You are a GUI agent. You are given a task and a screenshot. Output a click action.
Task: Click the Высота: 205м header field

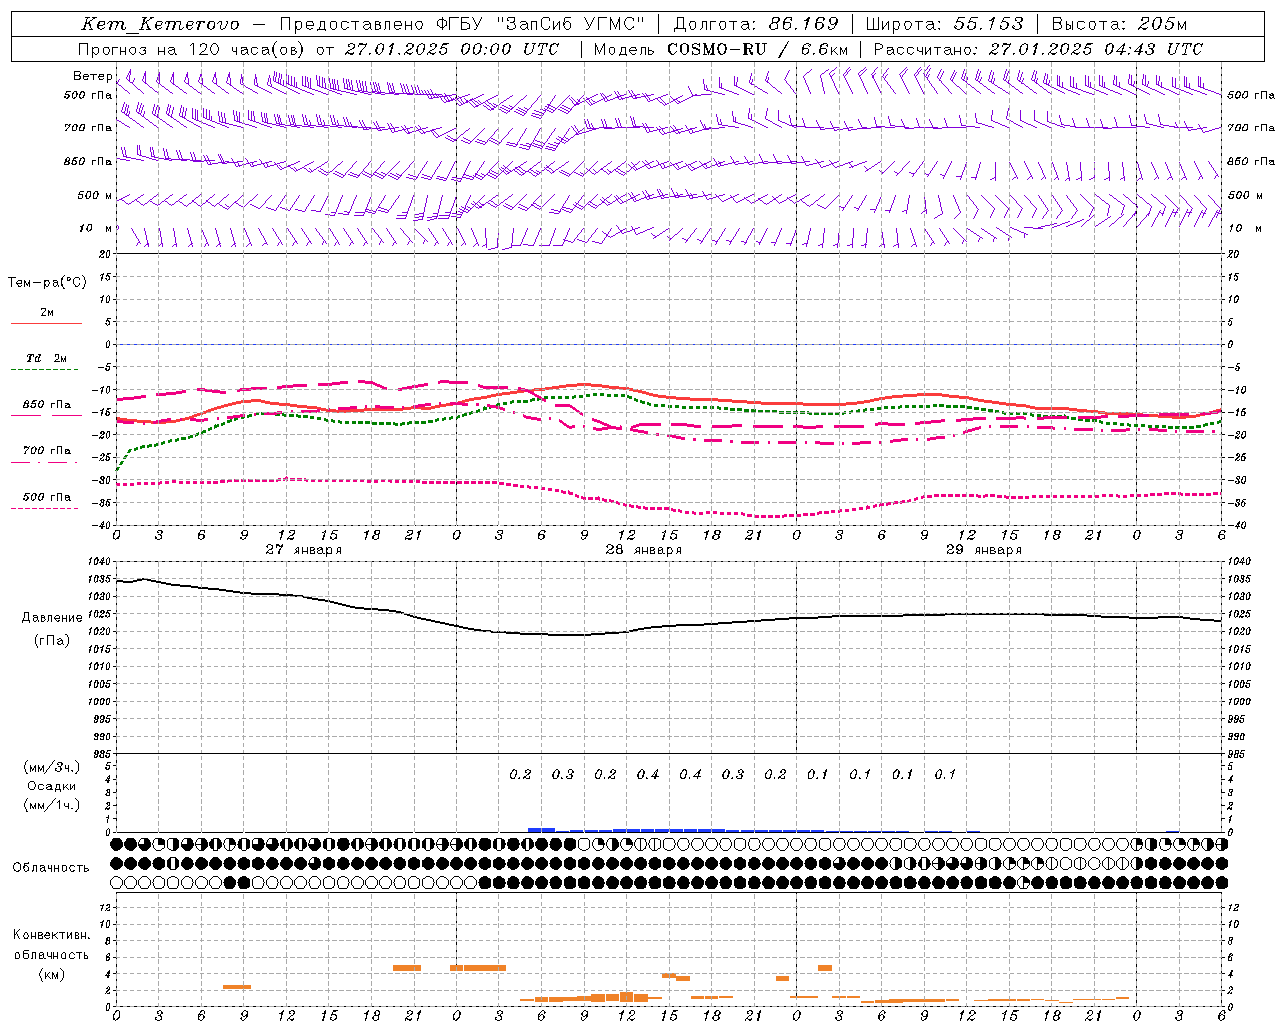(x=1119, y=24)
